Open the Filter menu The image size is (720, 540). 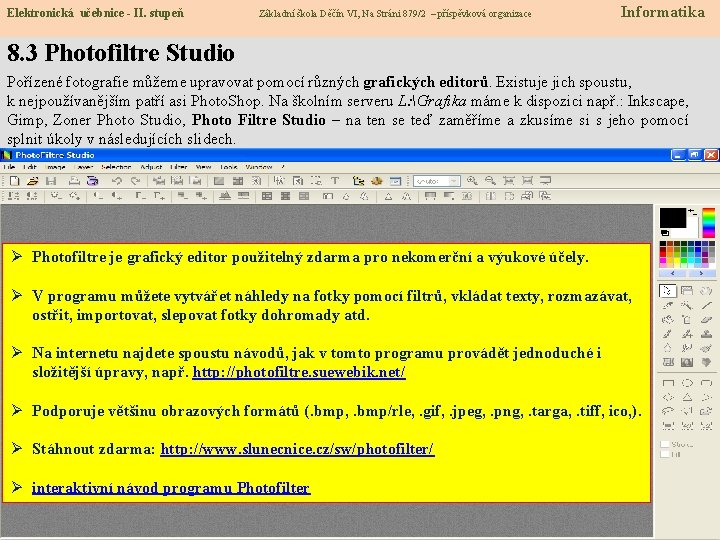click(x=179, y=167)
